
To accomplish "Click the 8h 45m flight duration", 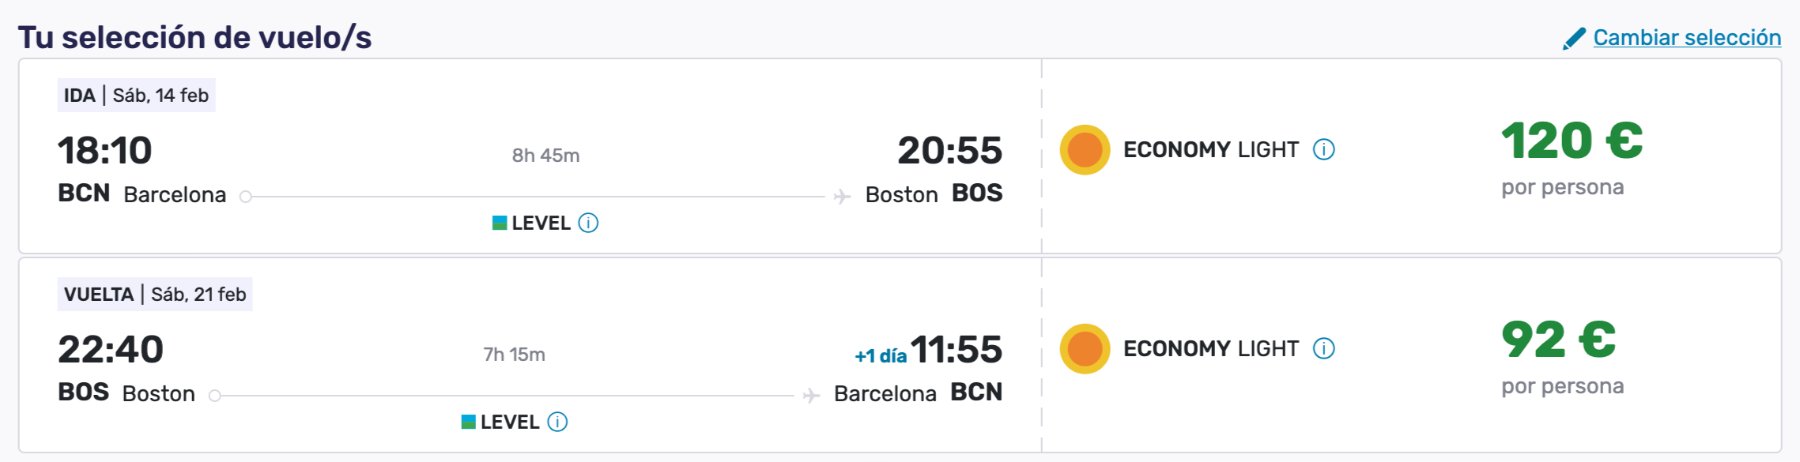I will coord(546,156).
